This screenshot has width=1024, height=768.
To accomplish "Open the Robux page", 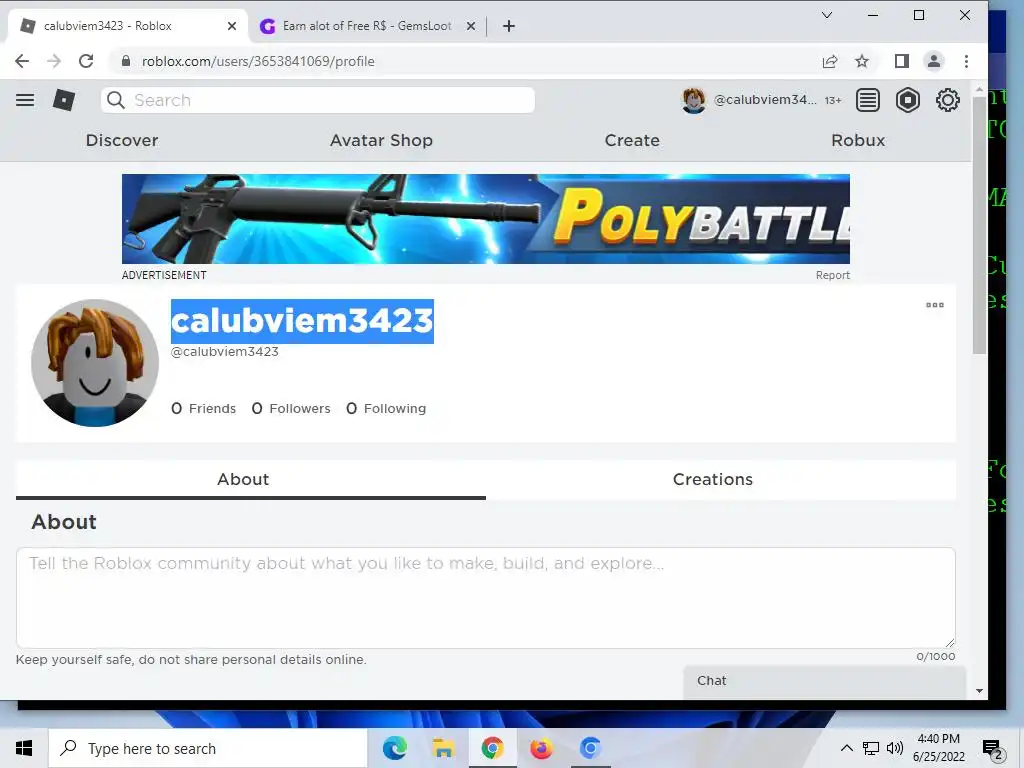I will click(858, 140).
